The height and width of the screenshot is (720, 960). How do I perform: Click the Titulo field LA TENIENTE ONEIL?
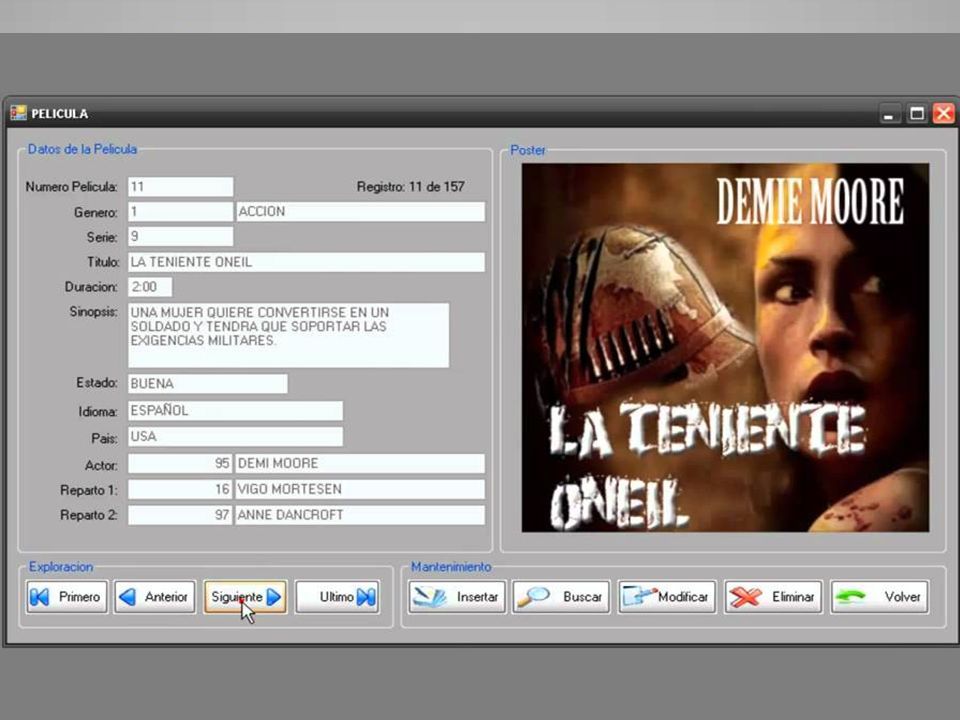[306, 262]
